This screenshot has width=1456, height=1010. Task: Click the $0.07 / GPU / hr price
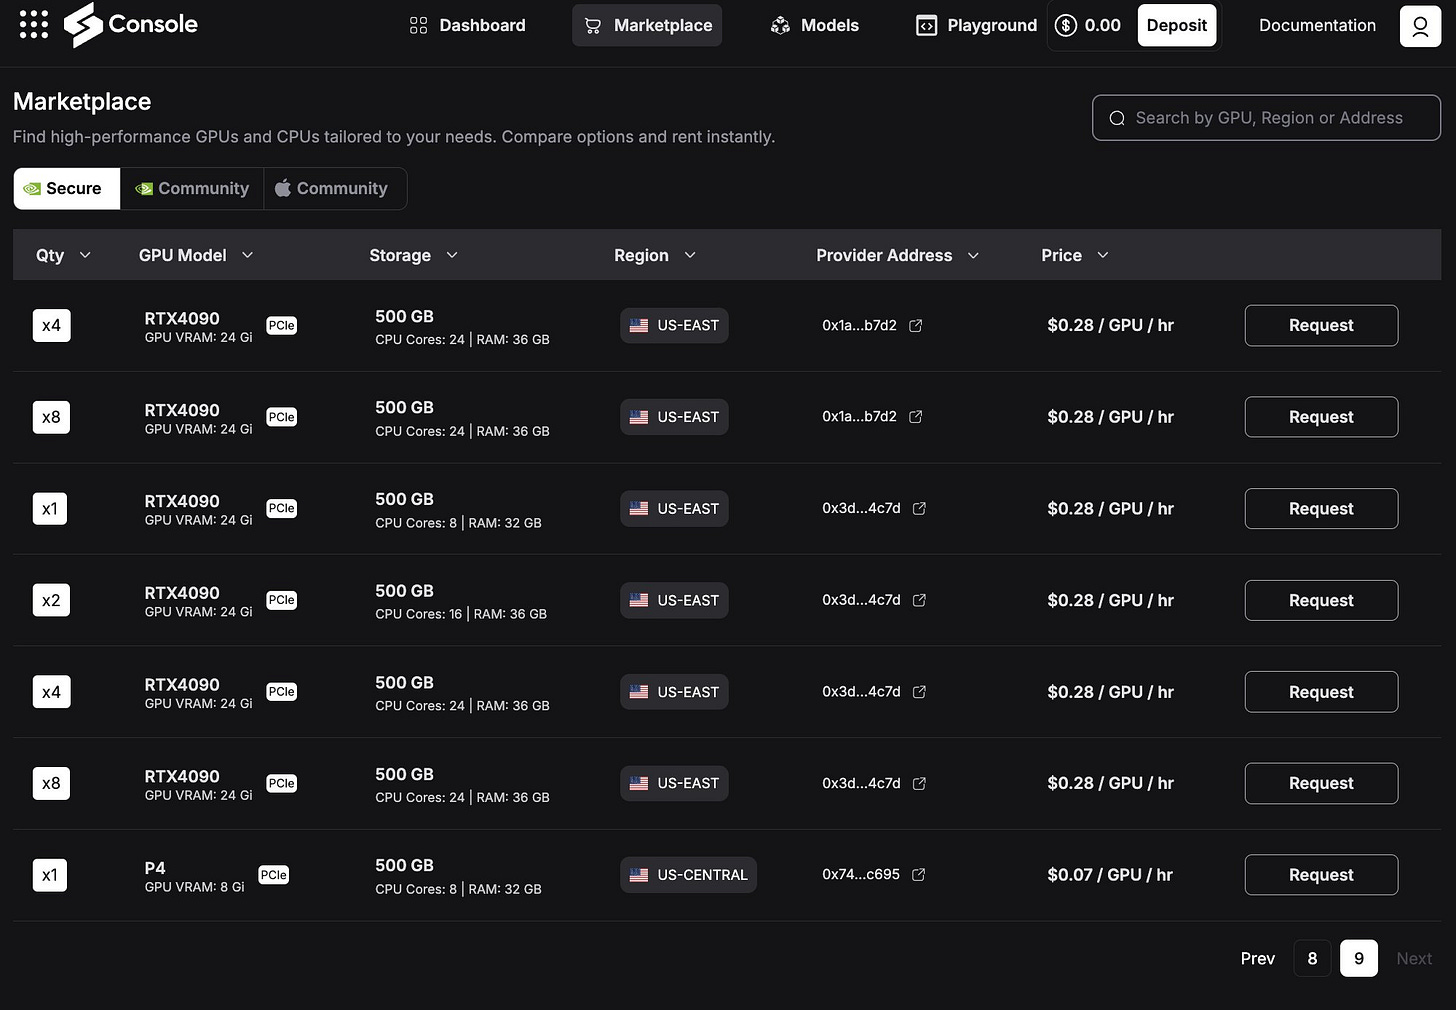pos(1110,875)
